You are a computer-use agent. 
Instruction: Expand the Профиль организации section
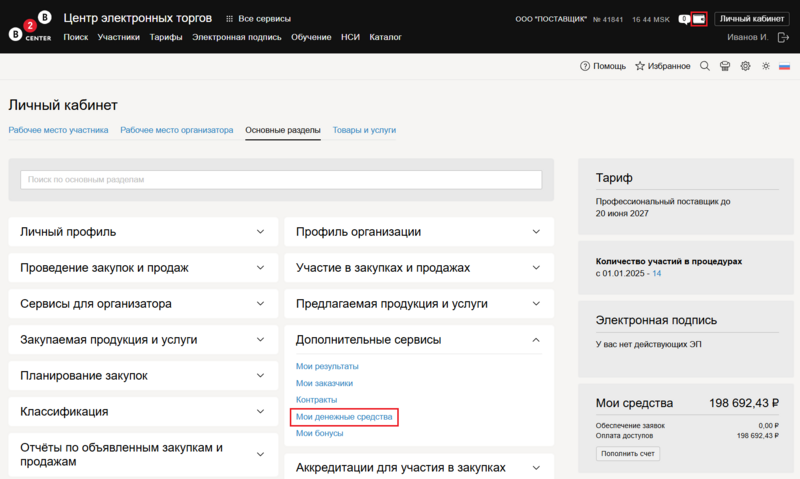418,232
